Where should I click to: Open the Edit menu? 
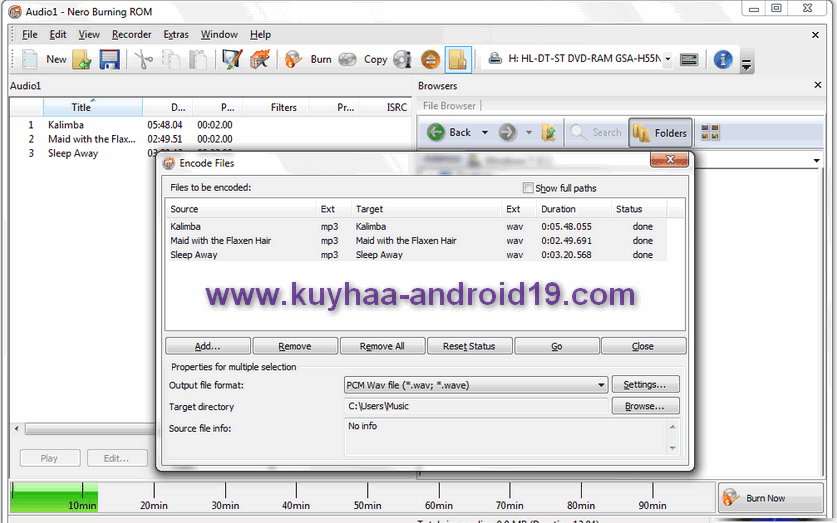(x=58, y=35)
